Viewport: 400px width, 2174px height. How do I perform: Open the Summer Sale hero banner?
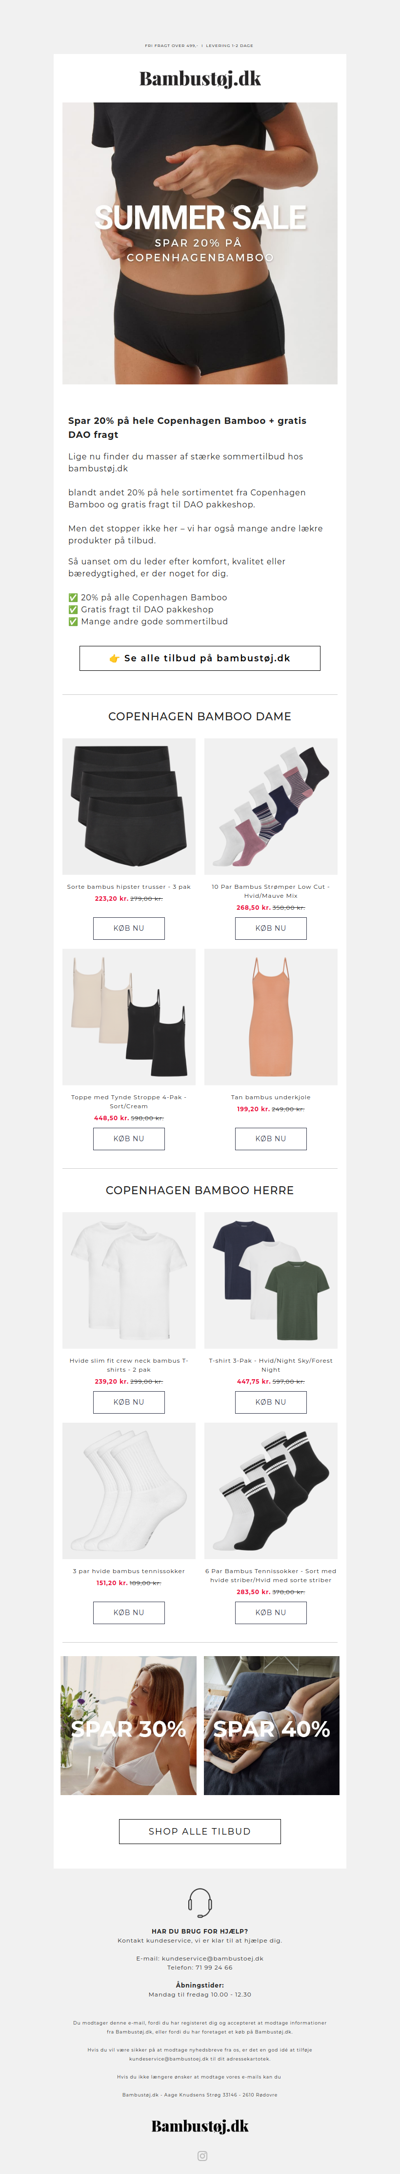(x=200, y=243)
